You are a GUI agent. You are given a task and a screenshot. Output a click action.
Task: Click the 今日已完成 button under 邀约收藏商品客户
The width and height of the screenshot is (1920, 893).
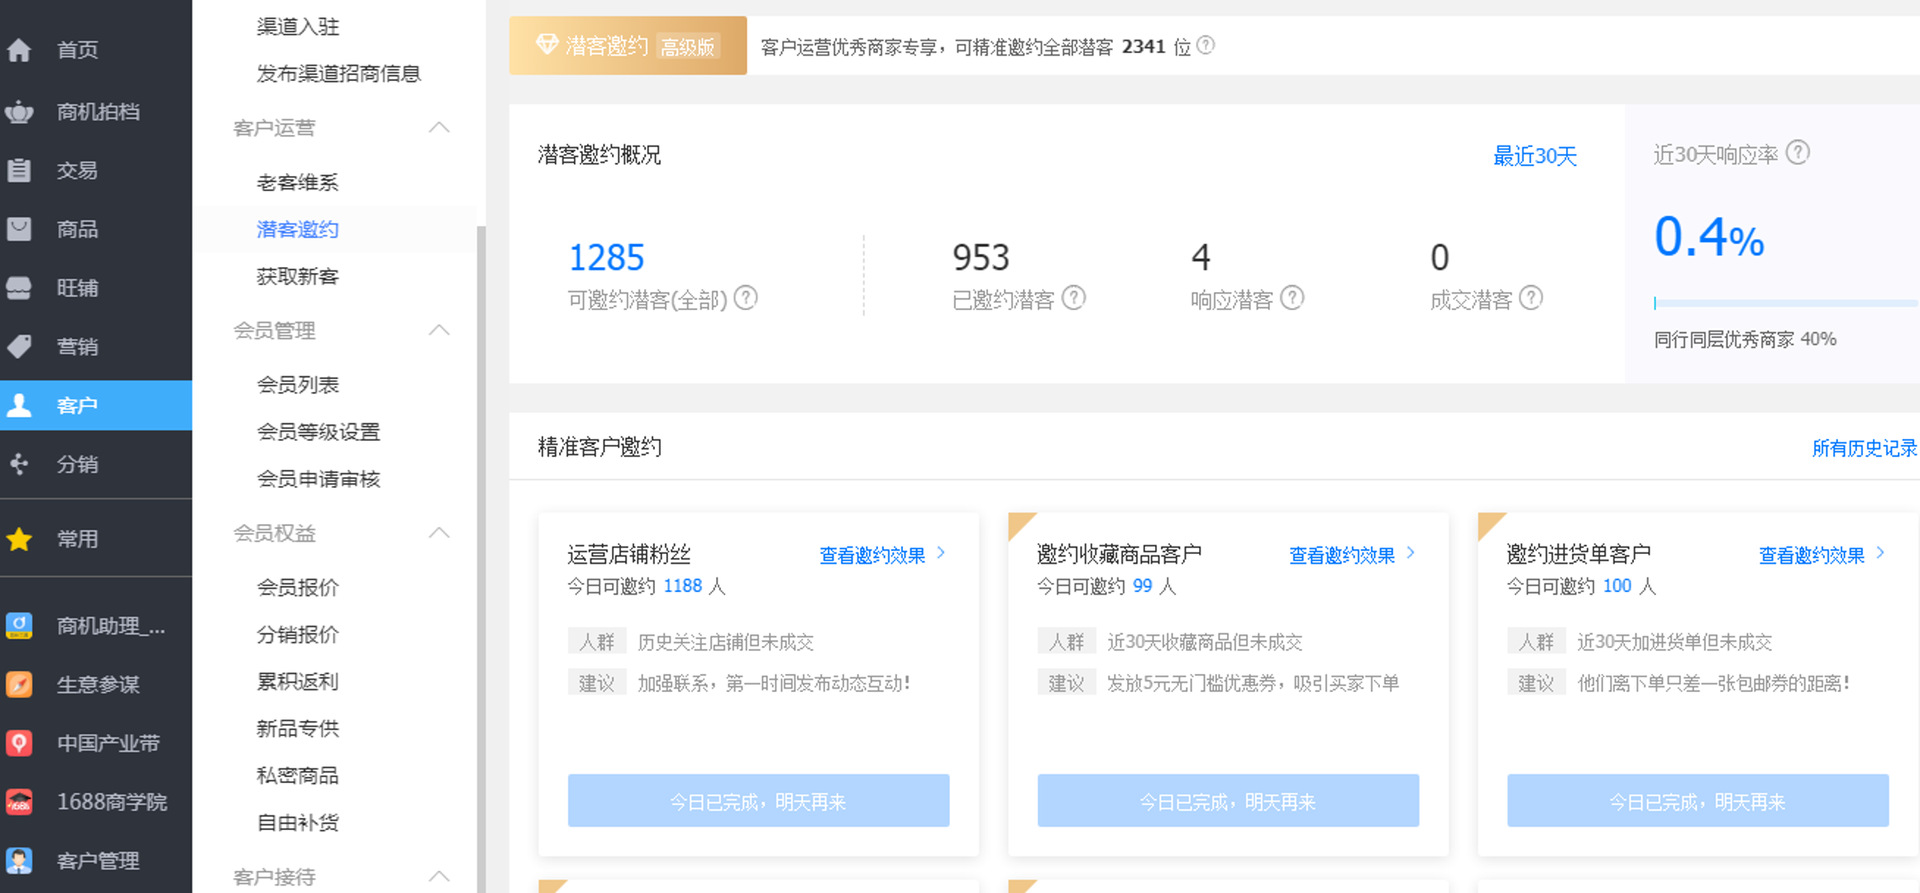1228,801
